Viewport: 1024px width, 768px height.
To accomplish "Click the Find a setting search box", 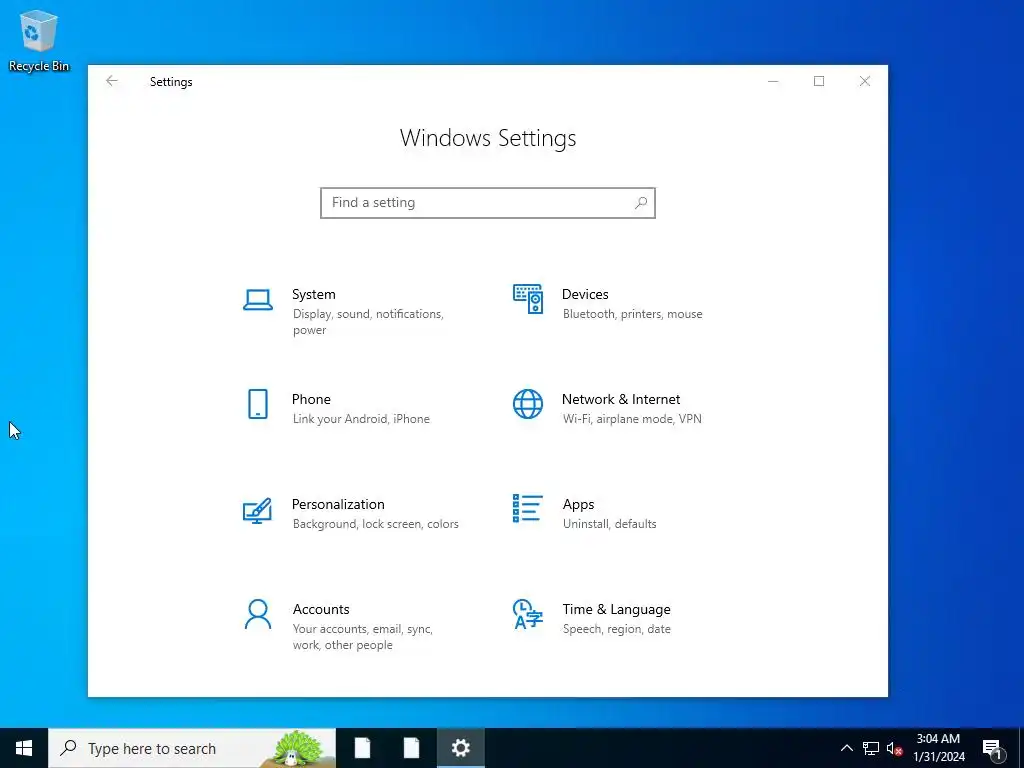I will [x=488, y=202].
